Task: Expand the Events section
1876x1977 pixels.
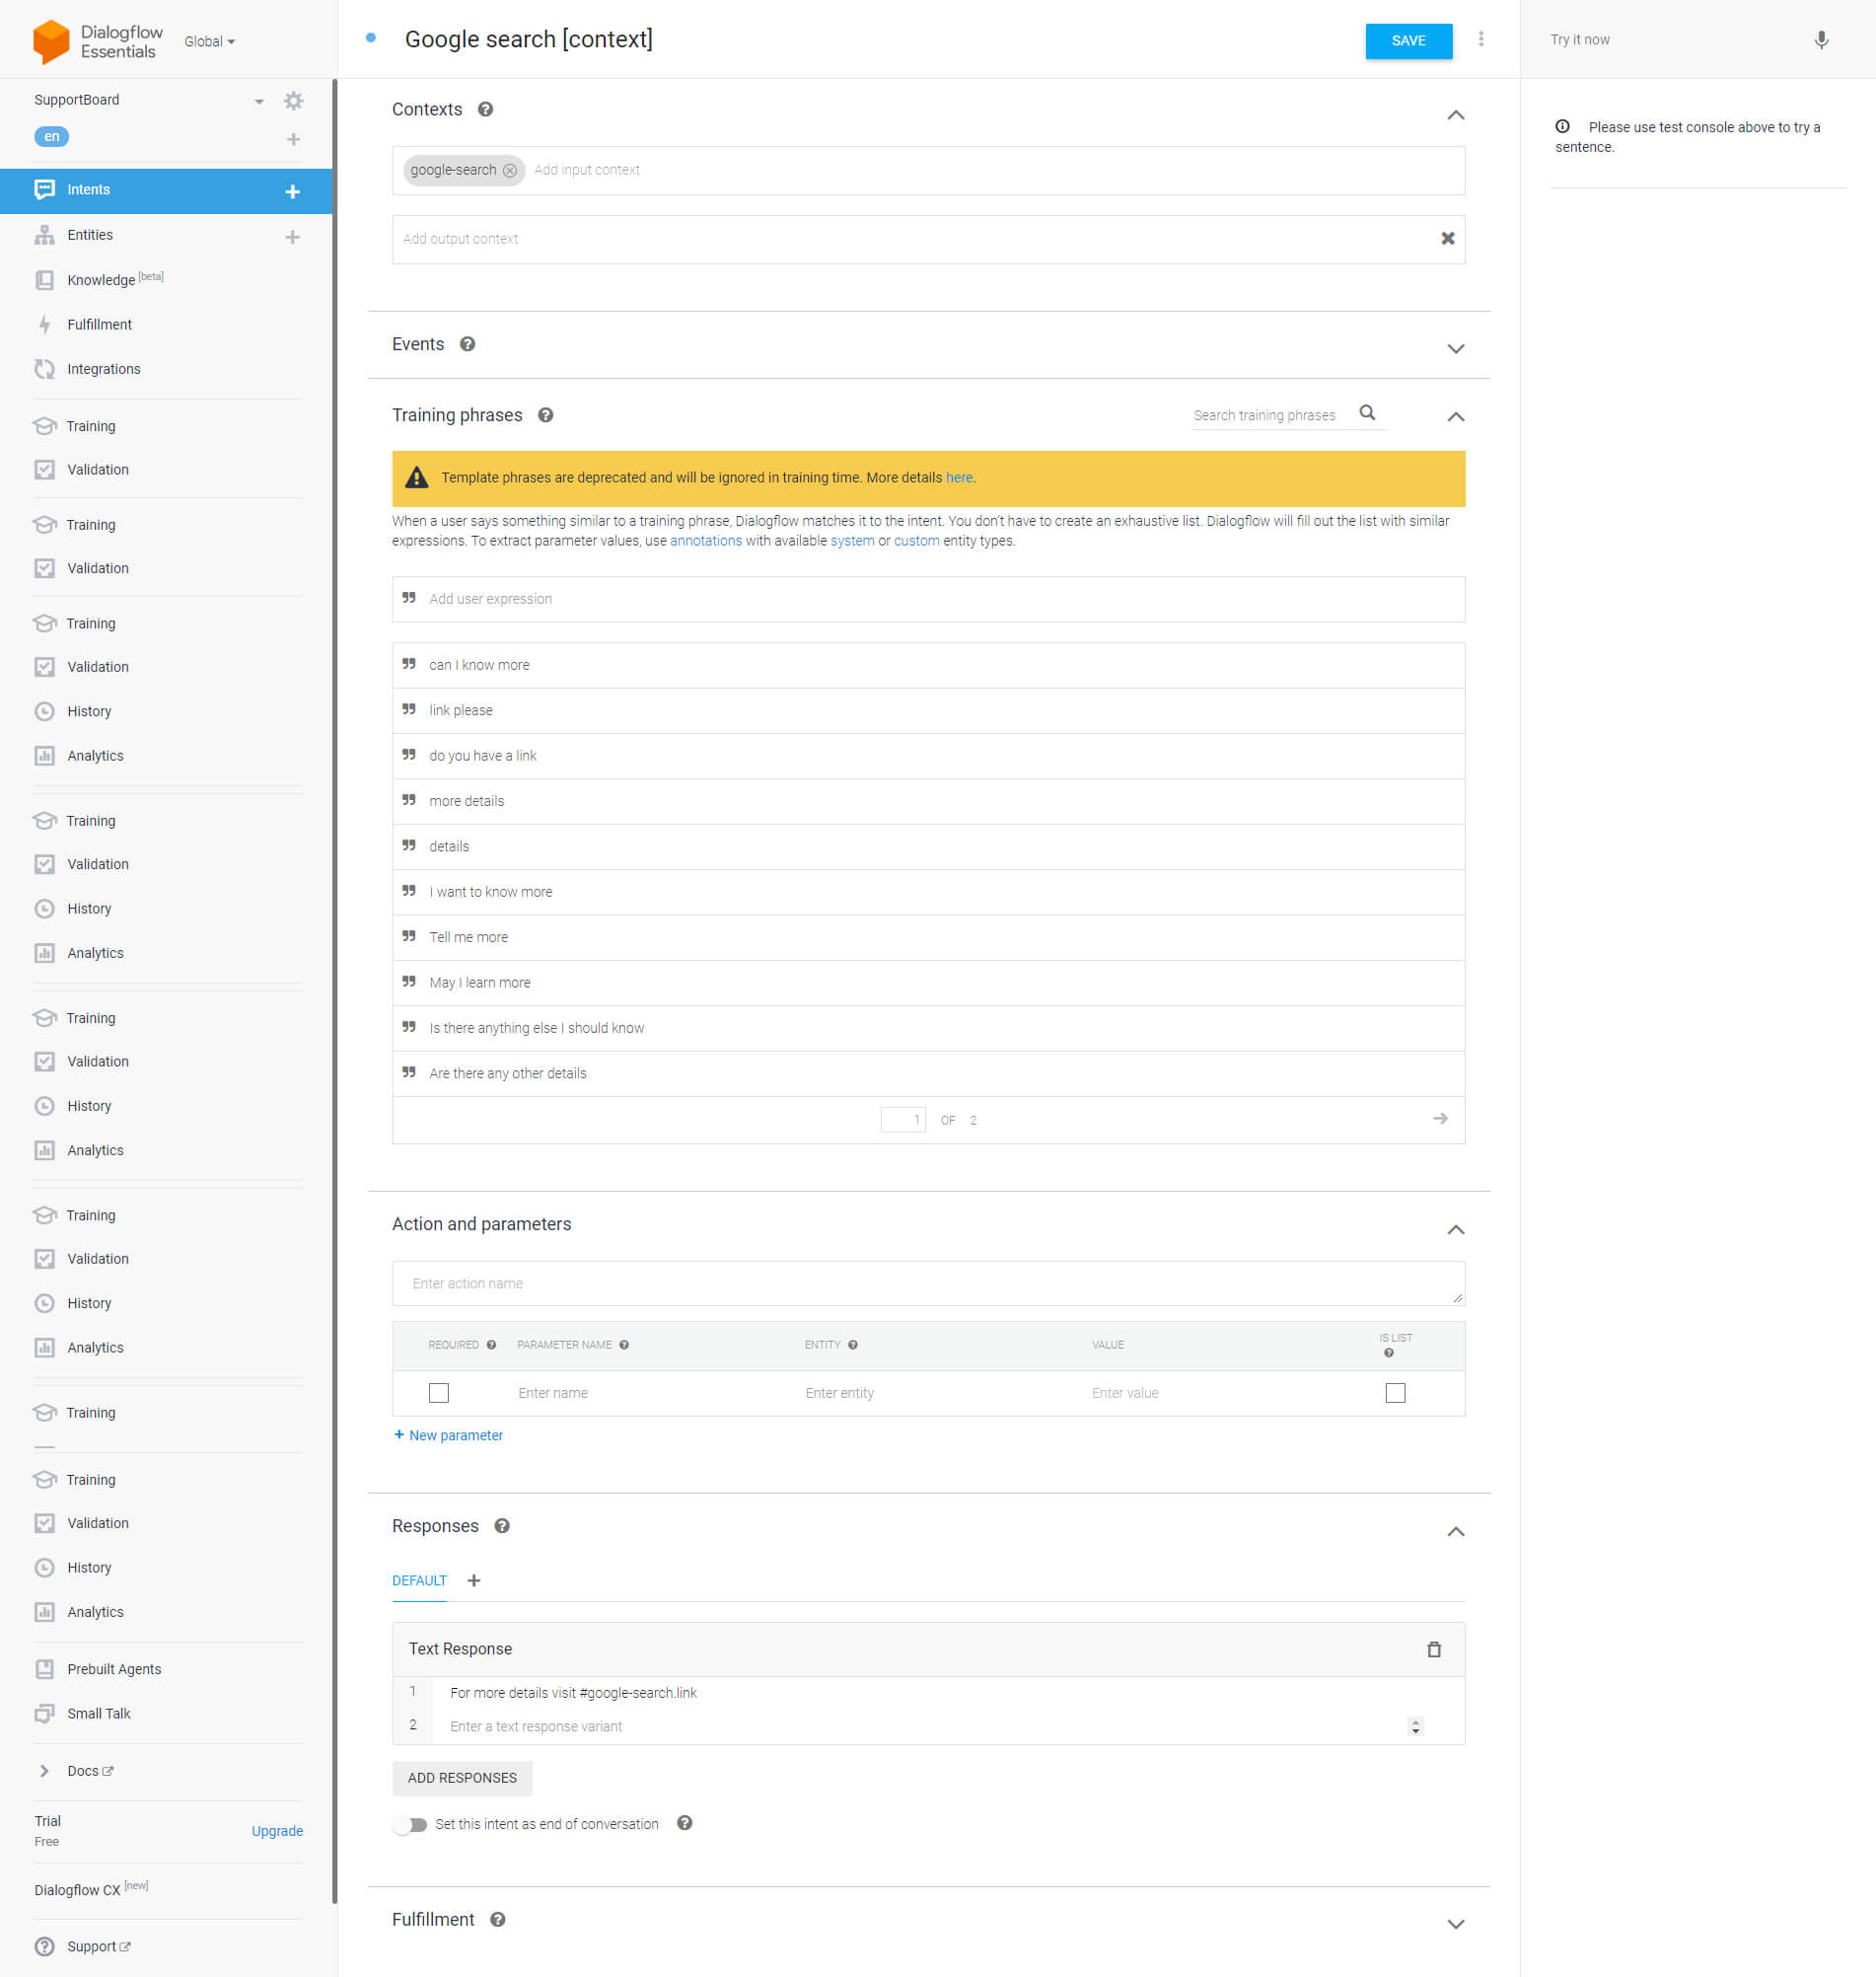Action: pyautogui.click(x=1455, y=348)
